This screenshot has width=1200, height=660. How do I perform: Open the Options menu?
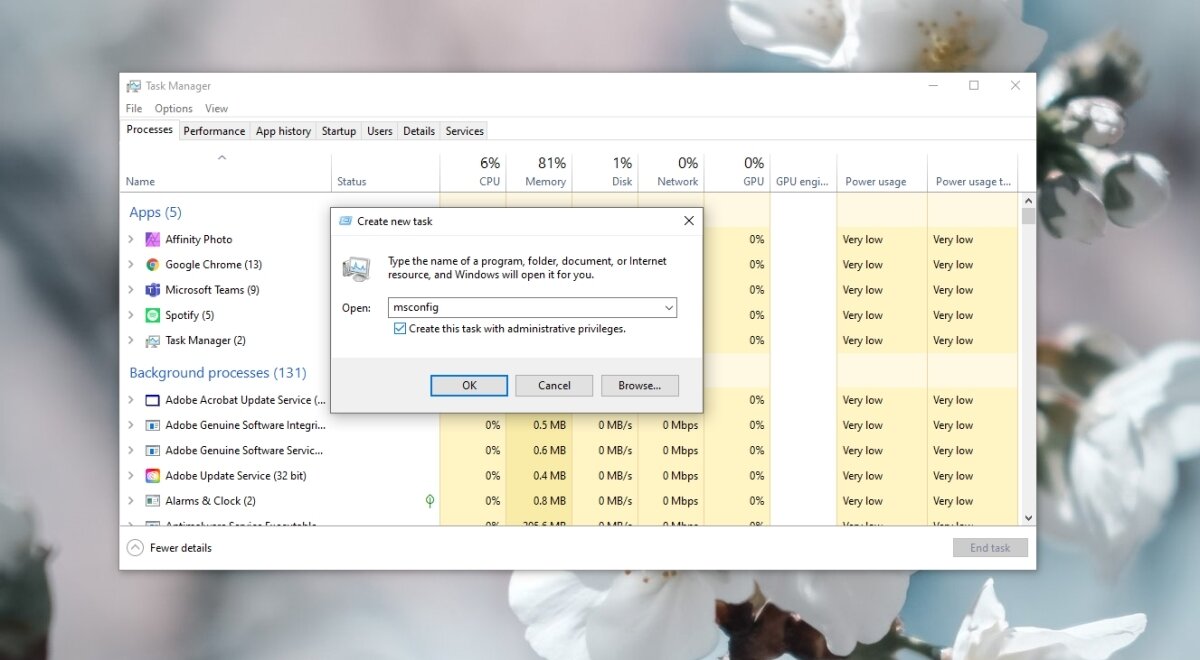pyautogui.click(x=172, y=108)
